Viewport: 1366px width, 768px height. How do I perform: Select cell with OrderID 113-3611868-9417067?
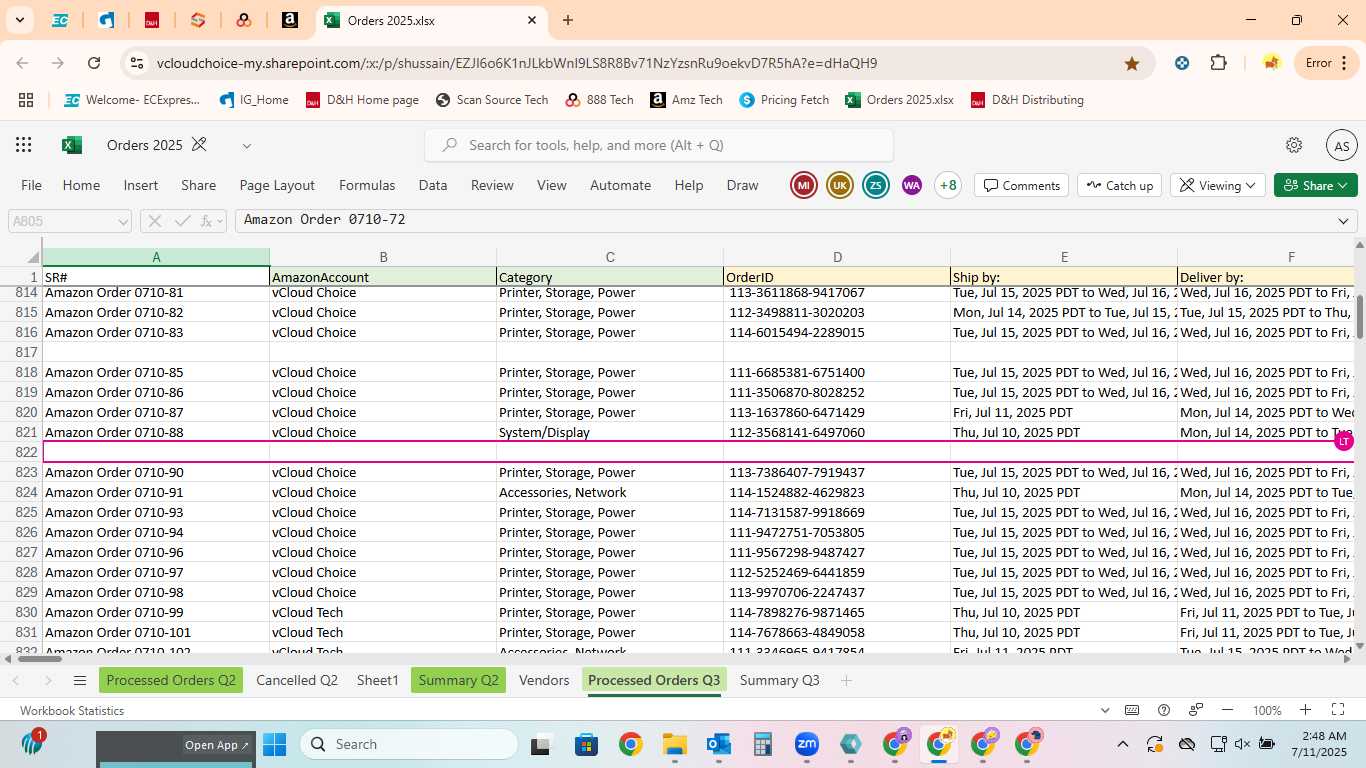[x=837, y=293]
